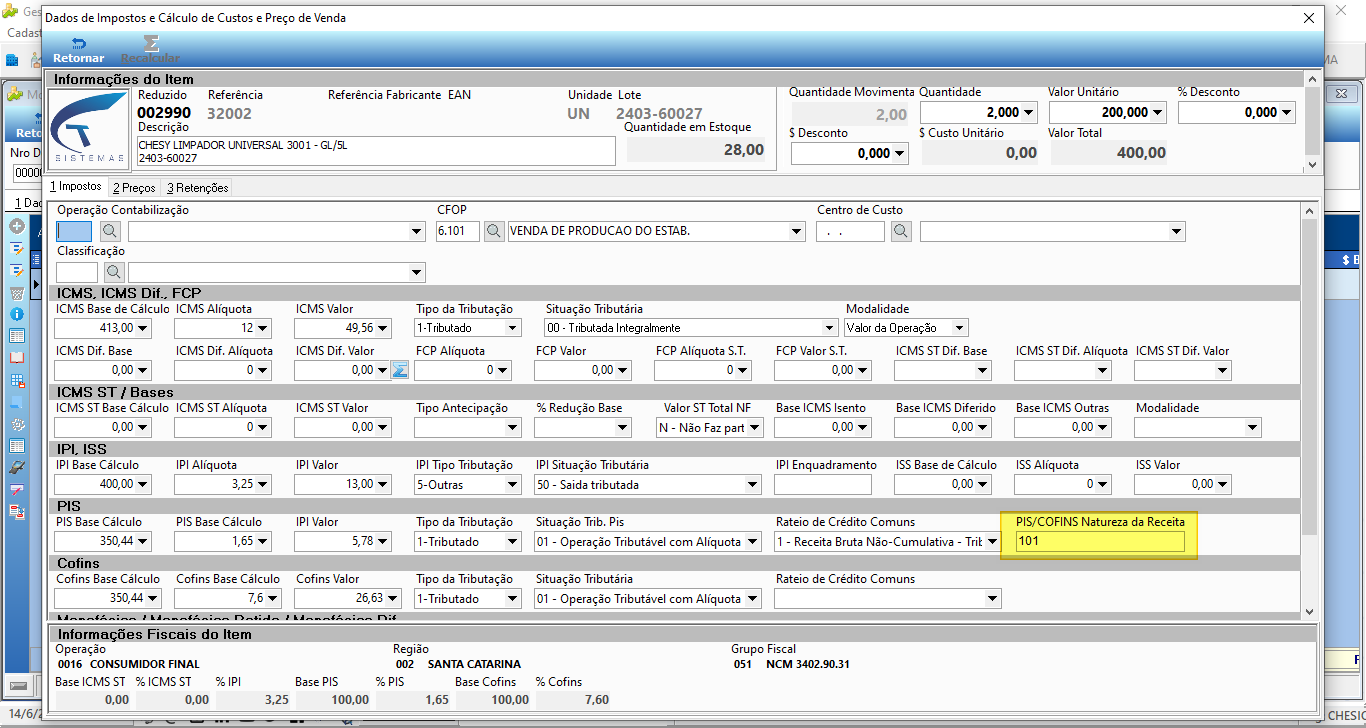Expand CFOP description dropdown Venda de Producao
Viewport: 1366px width, 728px height.
796,232
